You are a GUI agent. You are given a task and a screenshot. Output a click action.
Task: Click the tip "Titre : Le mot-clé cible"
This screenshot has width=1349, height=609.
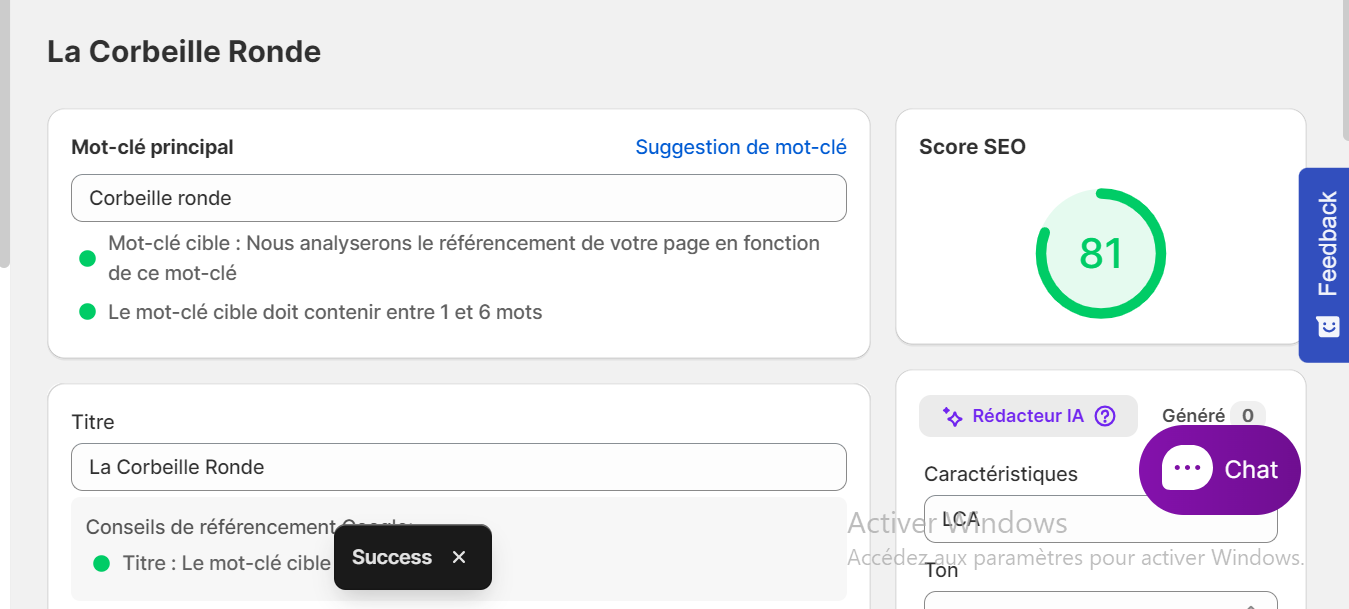(x=227, y=563)
